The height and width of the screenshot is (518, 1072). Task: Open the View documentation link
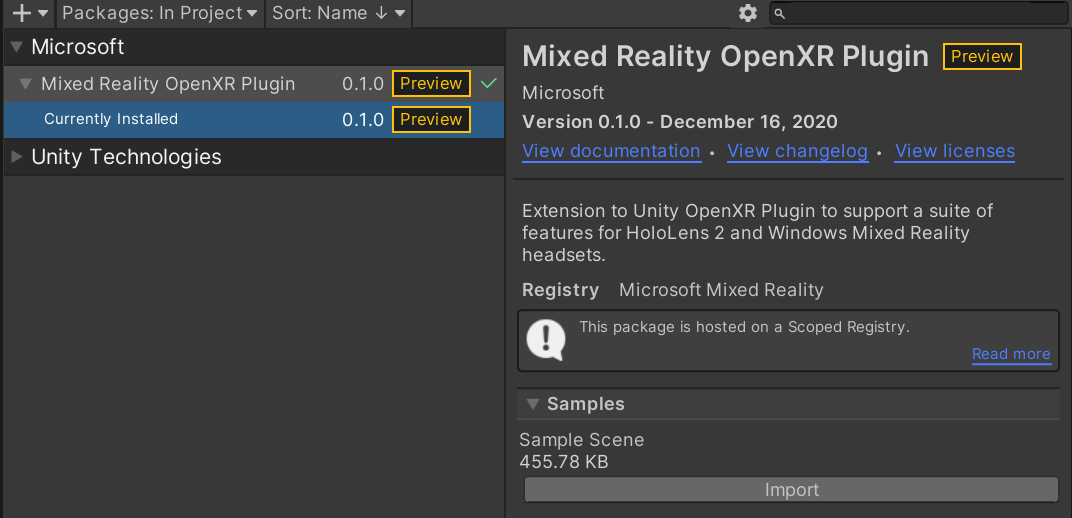611,151
